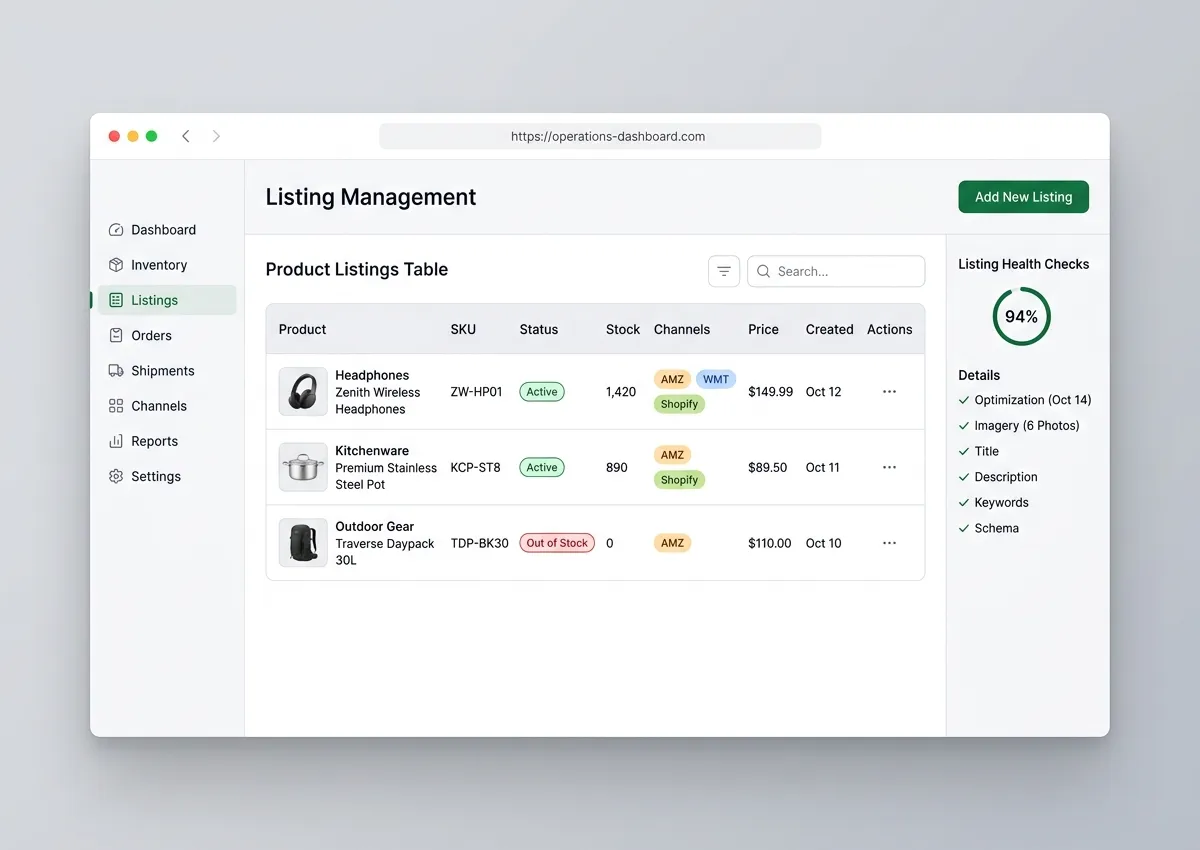1200x850 pixels.
Task: Click Optimization (Oct 14) detail
Action: (x=1033, y=400)
